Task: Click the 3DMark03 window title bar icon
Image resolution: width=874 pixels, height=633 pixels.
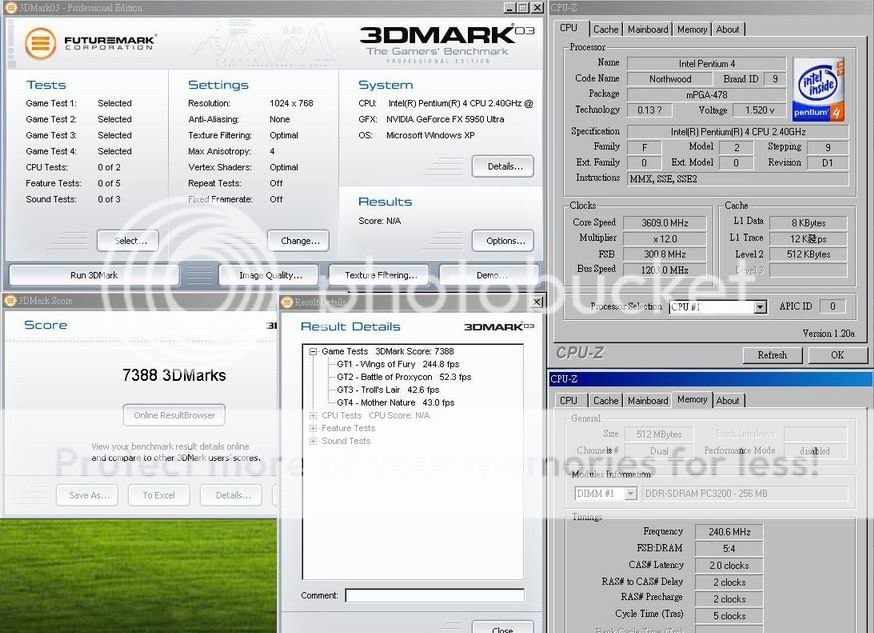Action: pyautogui.click(x=10, y=8)
